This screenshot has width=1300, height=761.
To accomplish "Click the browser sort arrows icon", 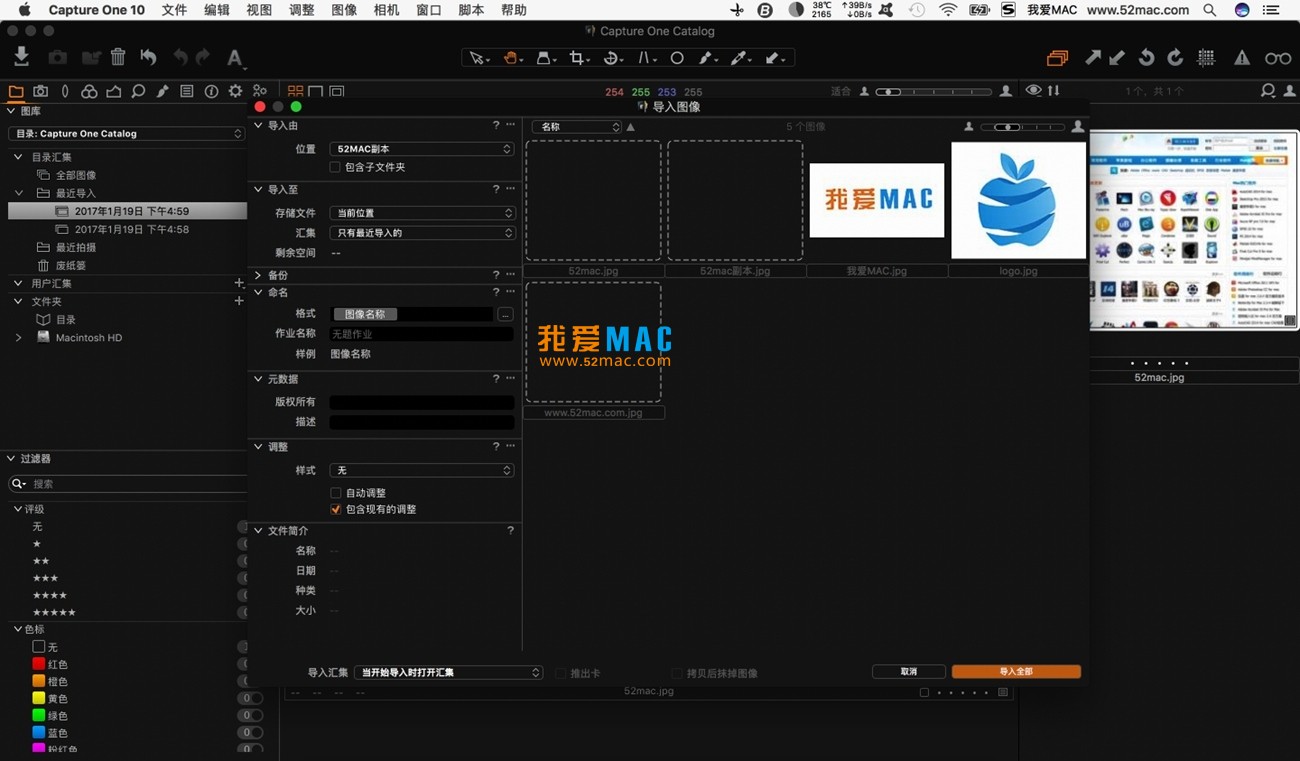I will [1053, 91].
